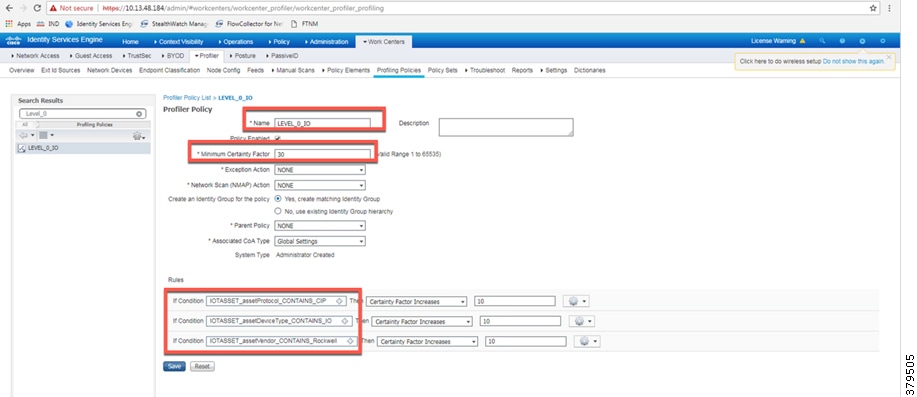Screen dimensions: 917x397
Task: Switch to the Ext Id Sources tab
Action: (61, 70)
